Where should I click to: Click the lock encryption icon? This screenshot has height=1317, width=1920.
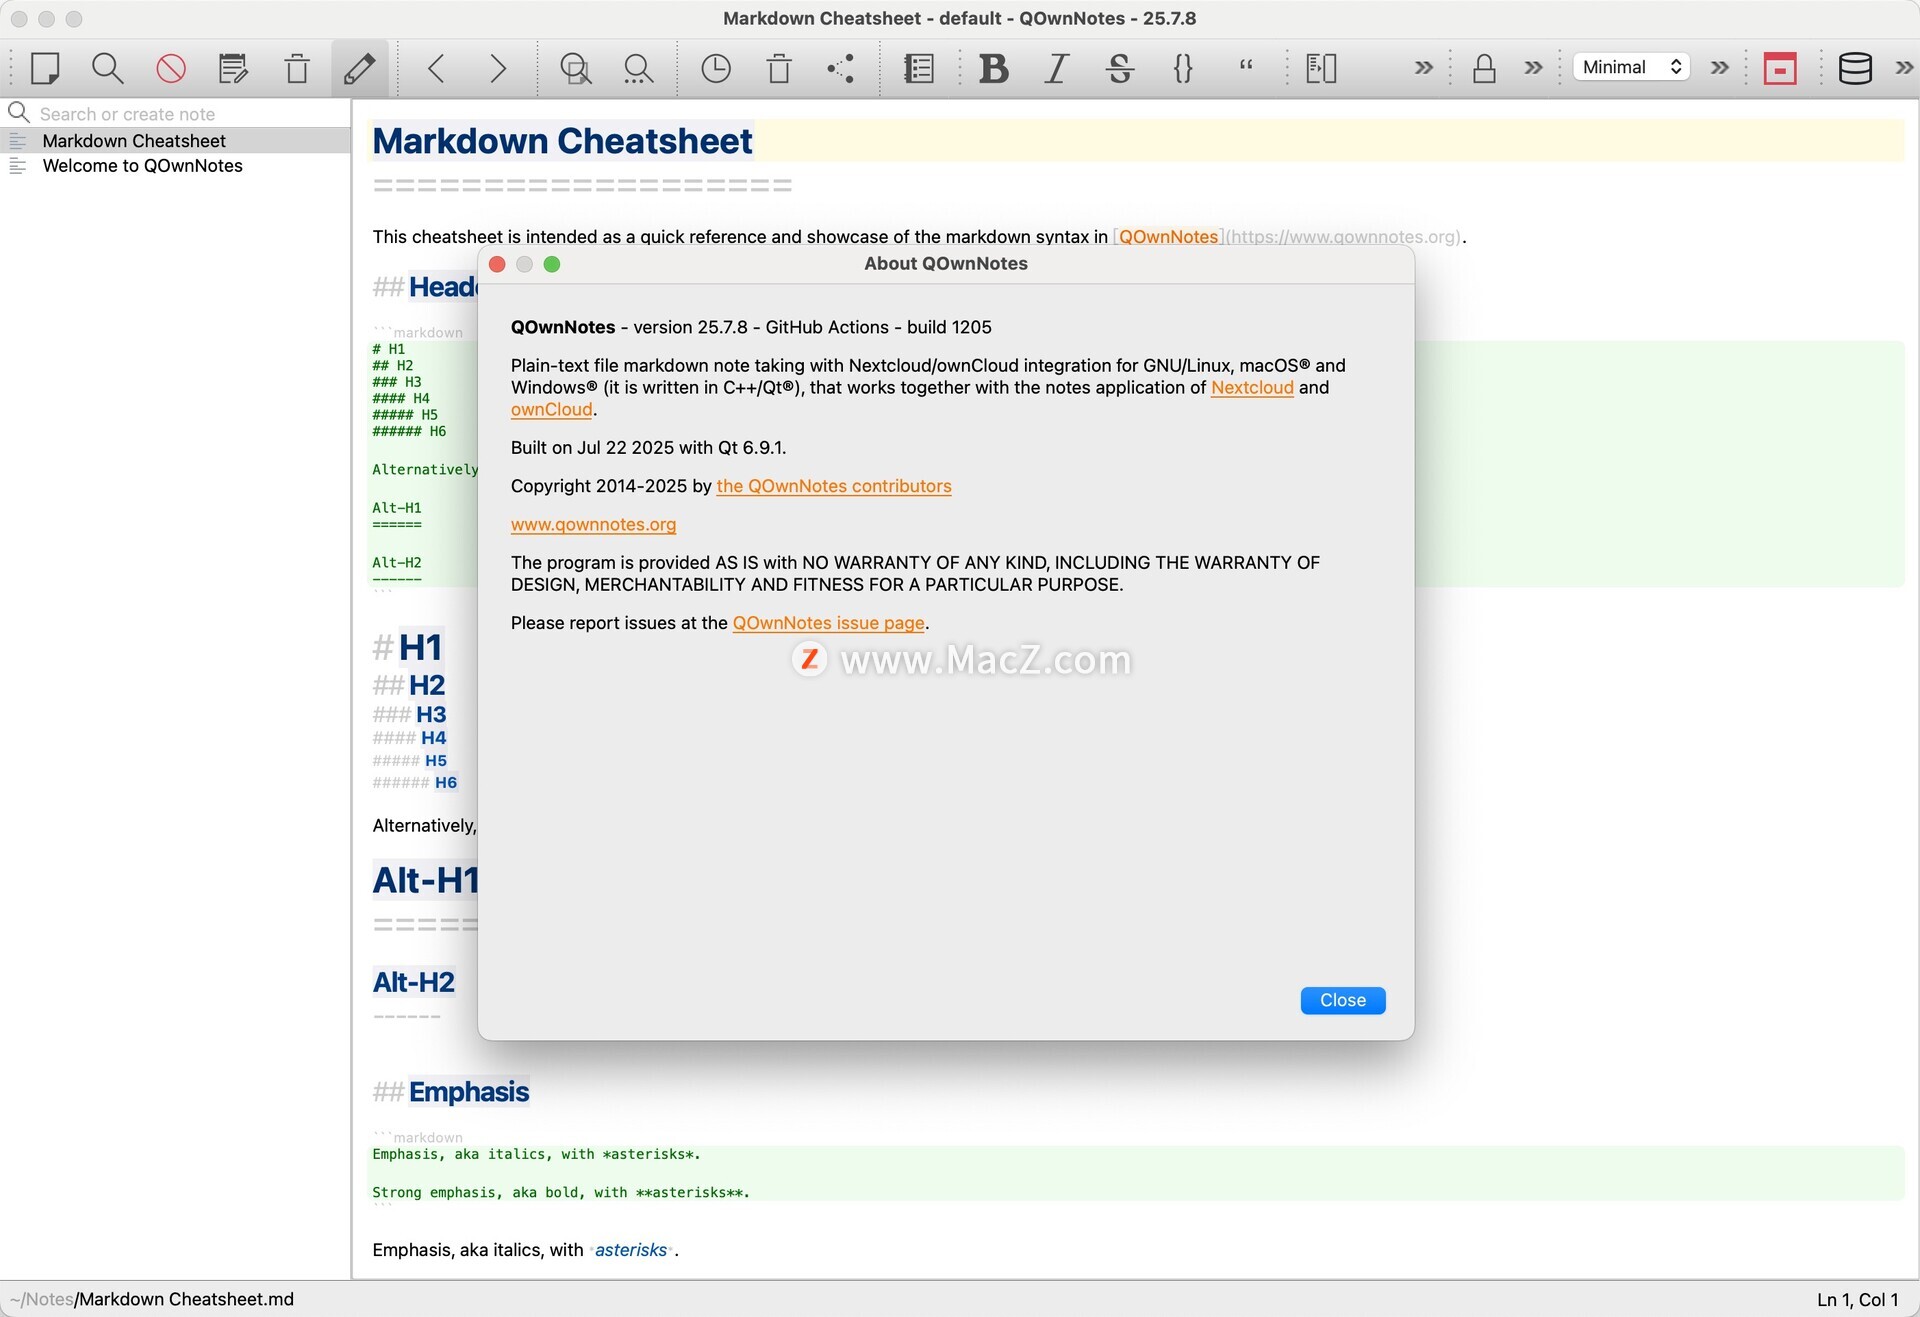[1484, 68]
